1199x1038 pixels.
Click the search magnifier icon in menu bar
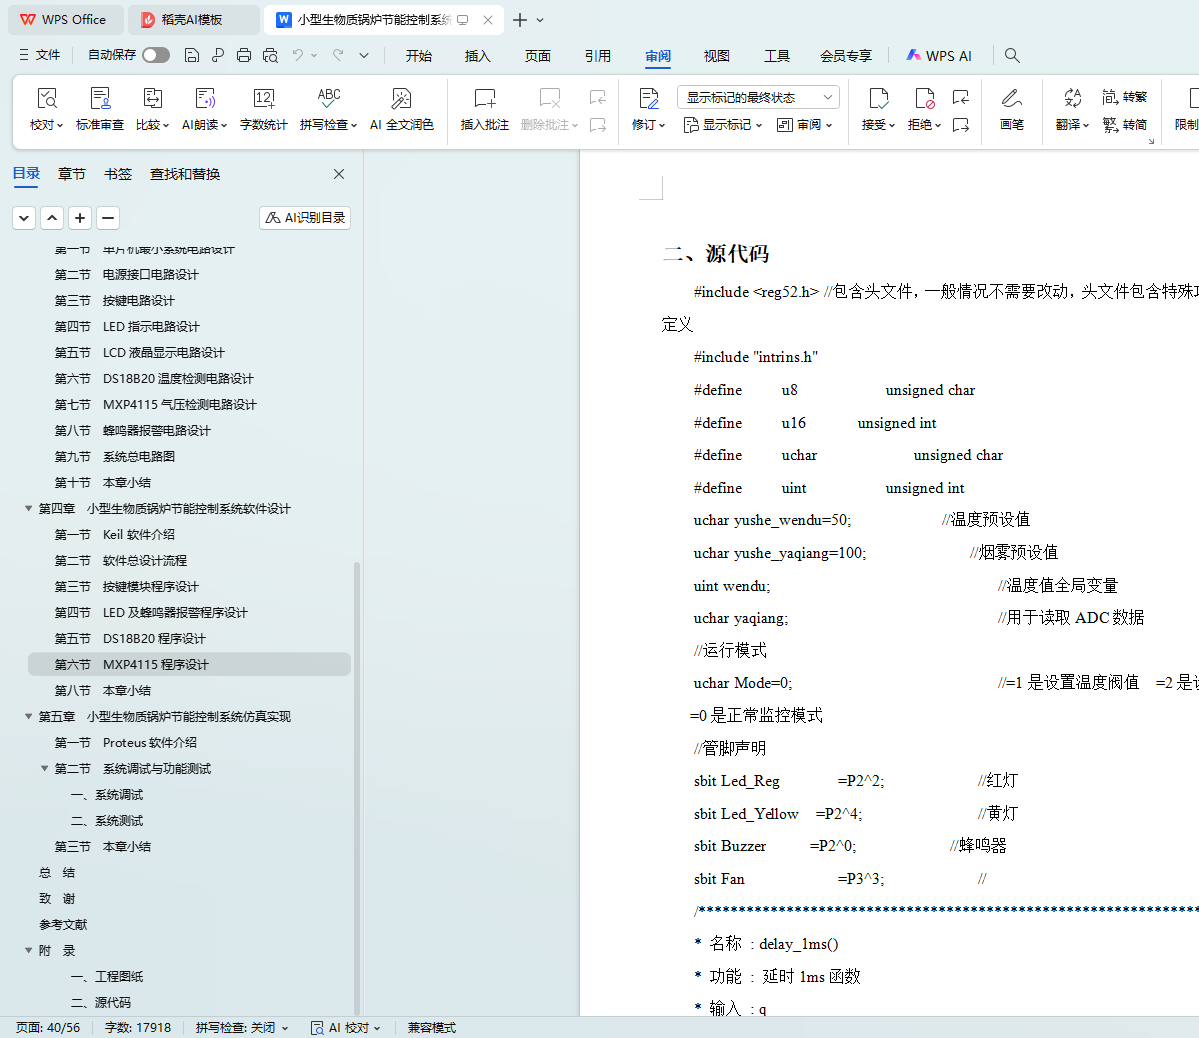coord(1012,56)
